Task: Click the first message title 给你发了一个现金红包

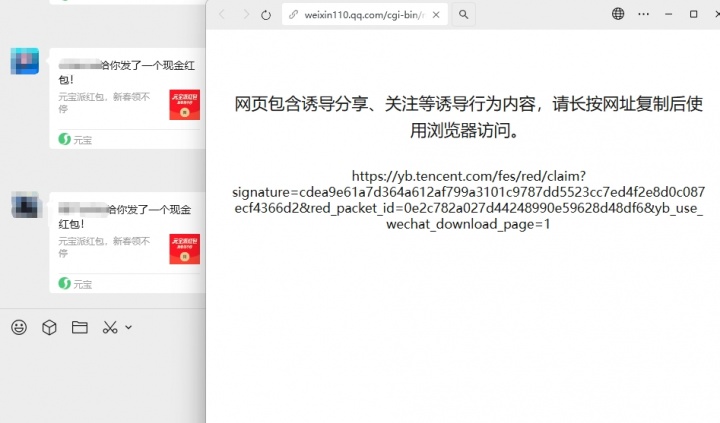Action: pos(127,72)
